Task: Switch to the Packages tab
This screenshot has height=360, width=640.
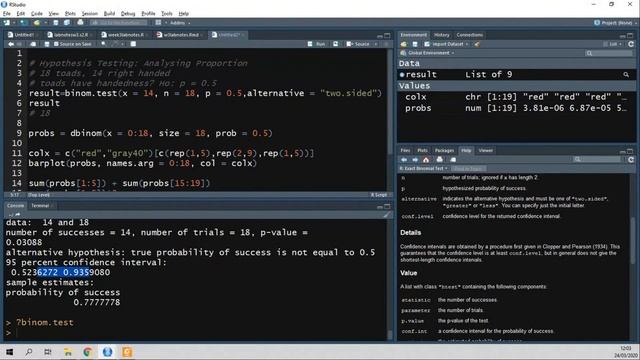Action: click(x=444, y=151)
